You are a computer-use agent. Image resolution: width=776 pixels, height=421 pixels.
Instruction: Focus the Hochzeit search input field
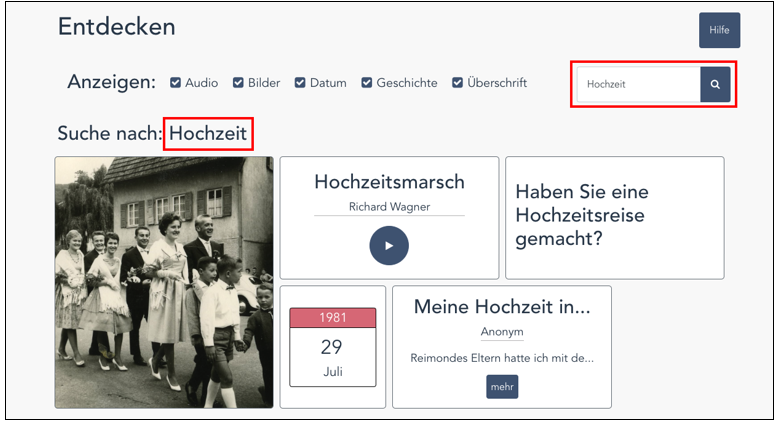coord(638,84)
